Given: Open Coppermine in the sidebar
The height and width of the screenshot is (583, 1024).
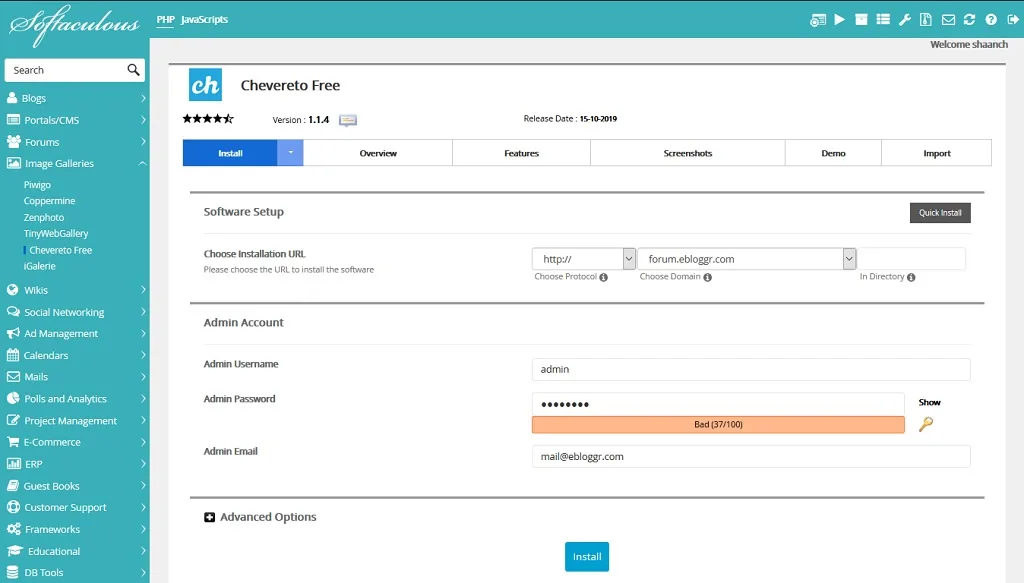Looking at the screenshot, I should [x=50, y=201].
